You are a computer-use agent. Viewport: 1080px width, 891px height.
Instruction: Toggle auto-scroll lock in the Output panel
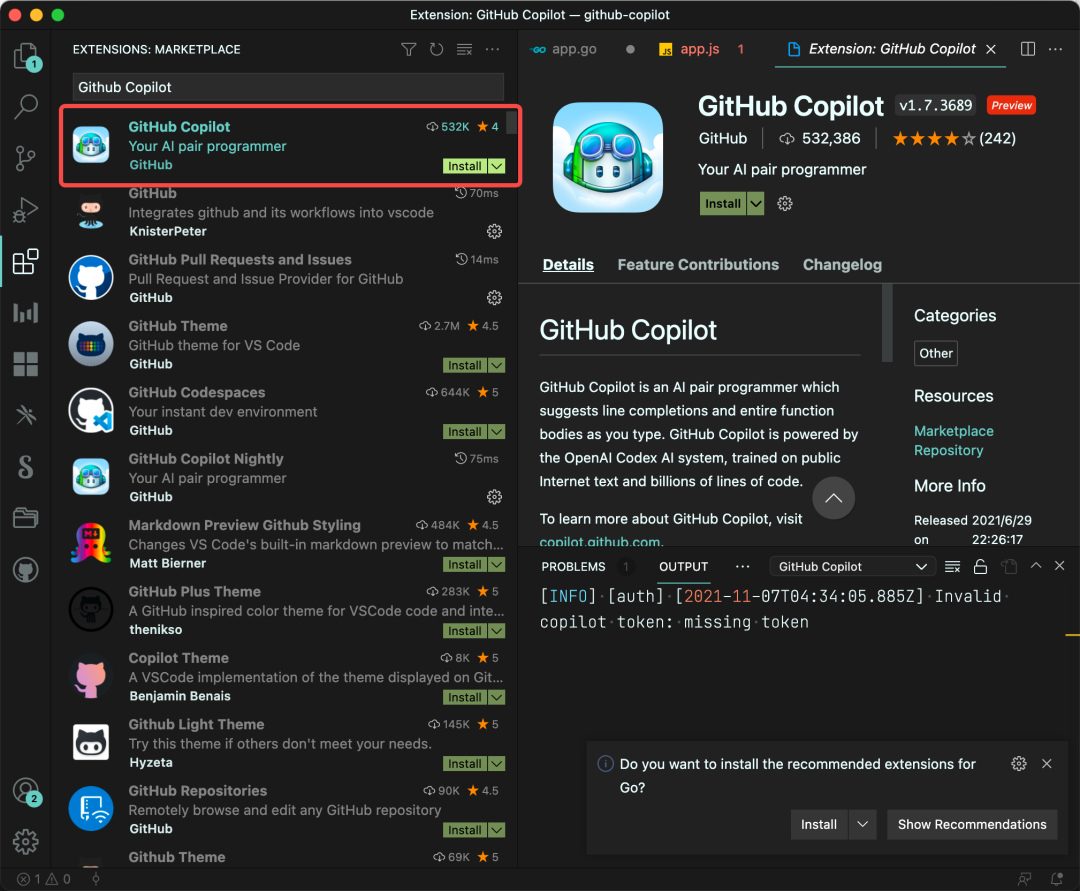[980, 565]
